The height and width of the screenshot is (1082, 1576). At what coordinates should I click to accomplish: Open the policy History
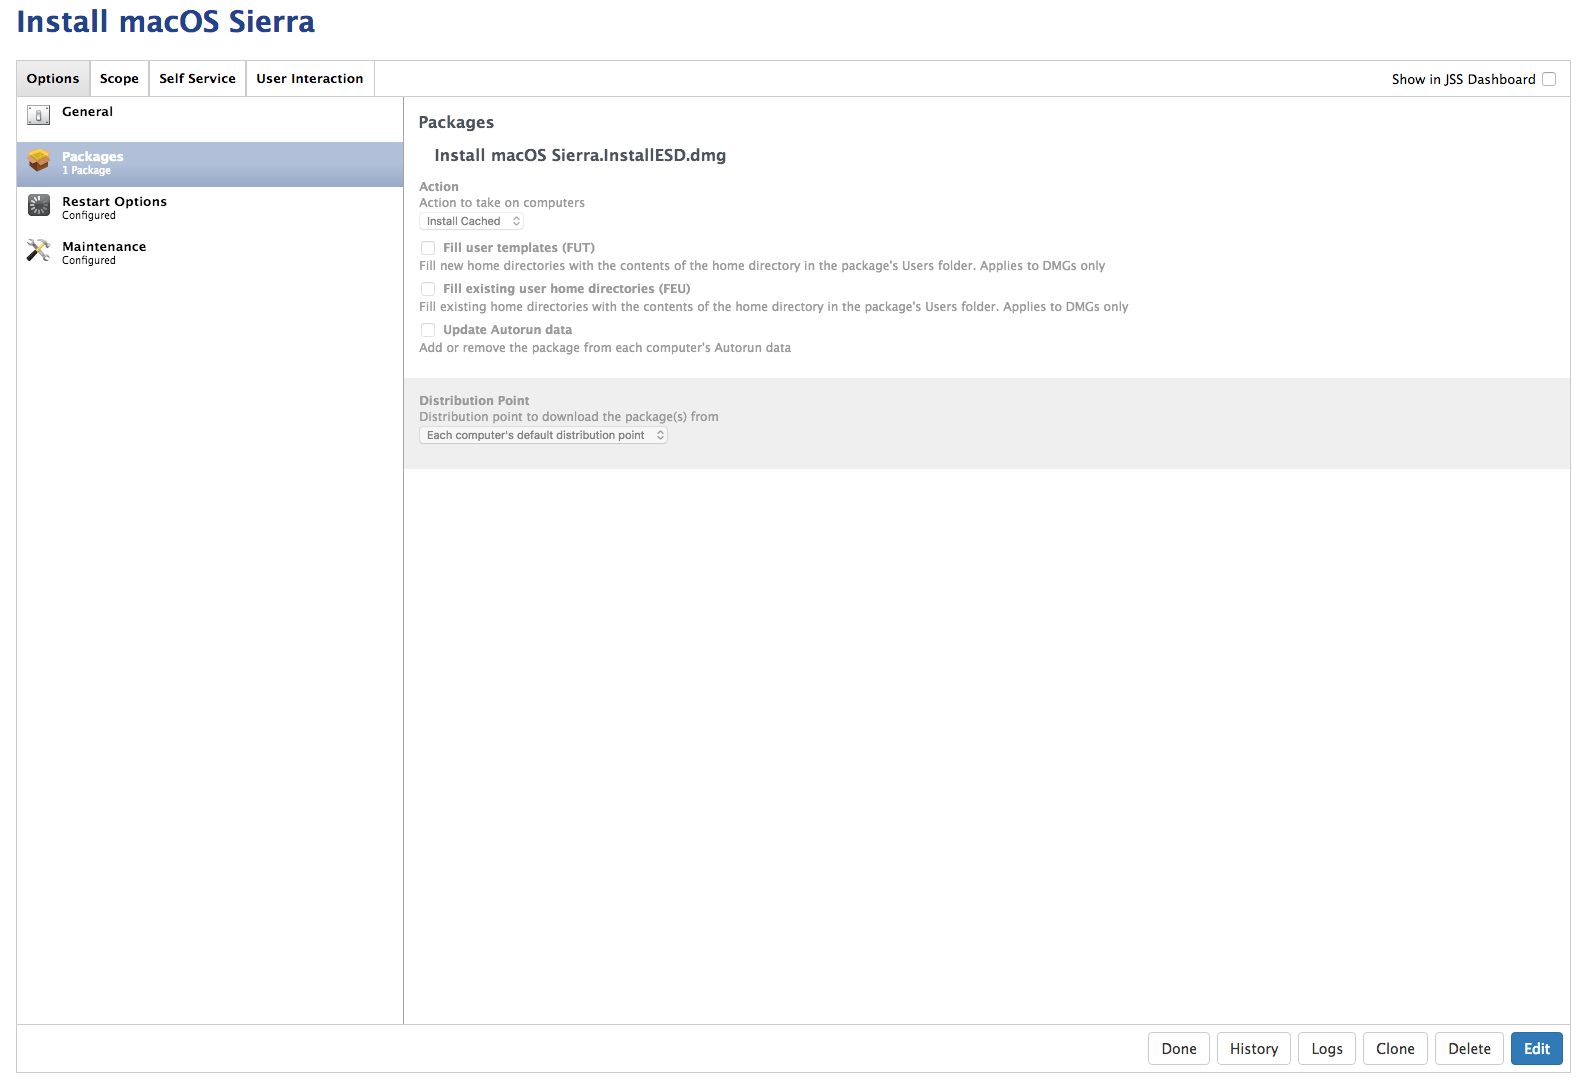1254,1049
